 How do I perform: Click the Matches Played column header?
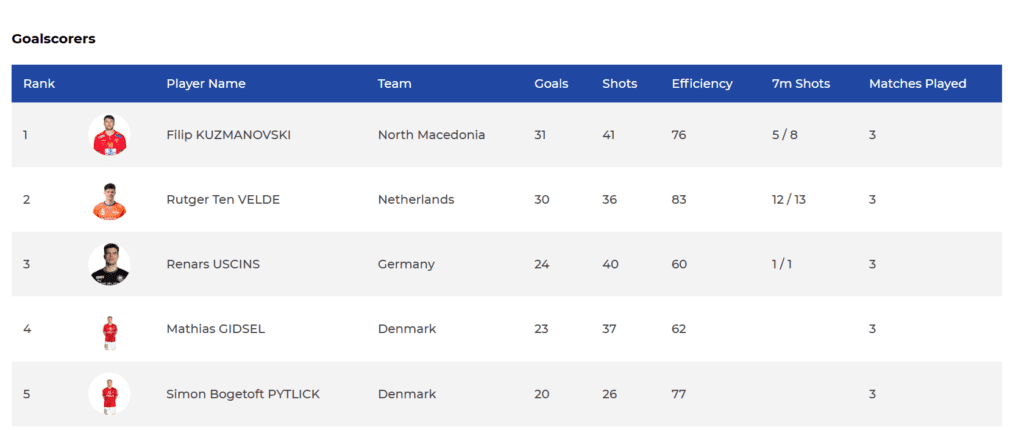(x=917, y=84)
